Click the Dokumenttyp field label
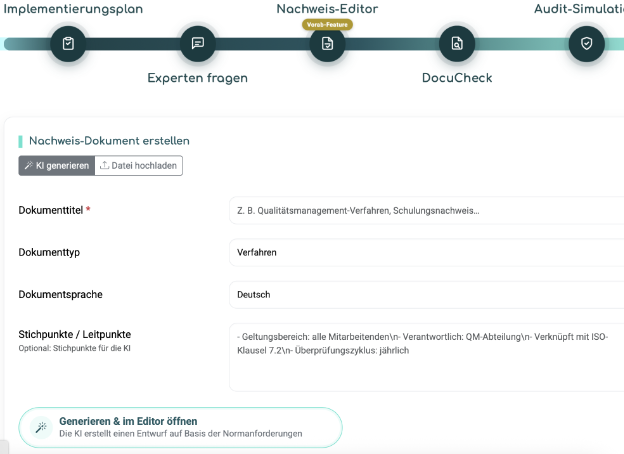The height and width of the screenshot is (454, 624). click(x=49, y=252)
